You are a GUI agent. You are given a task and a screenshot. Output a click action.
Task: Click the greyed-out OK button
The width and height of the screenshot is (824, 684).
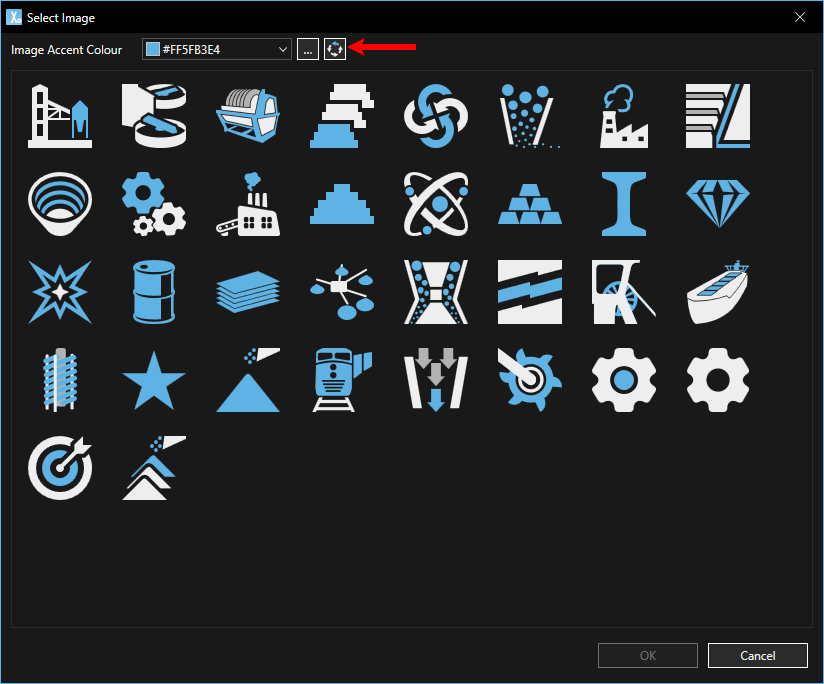tap(648, 656)
